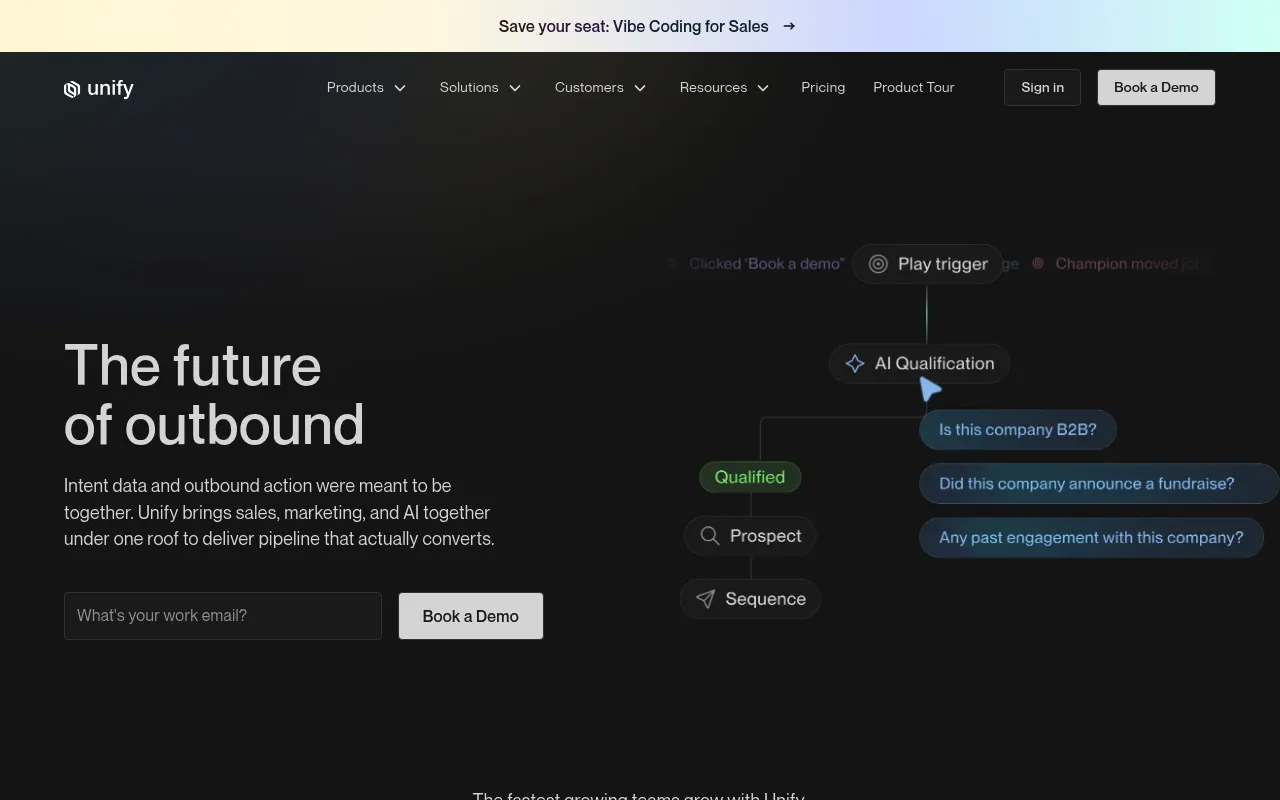Click the red dot beside Champion moved
This screenshot has width=1280, height=800.
point(1038,263)
